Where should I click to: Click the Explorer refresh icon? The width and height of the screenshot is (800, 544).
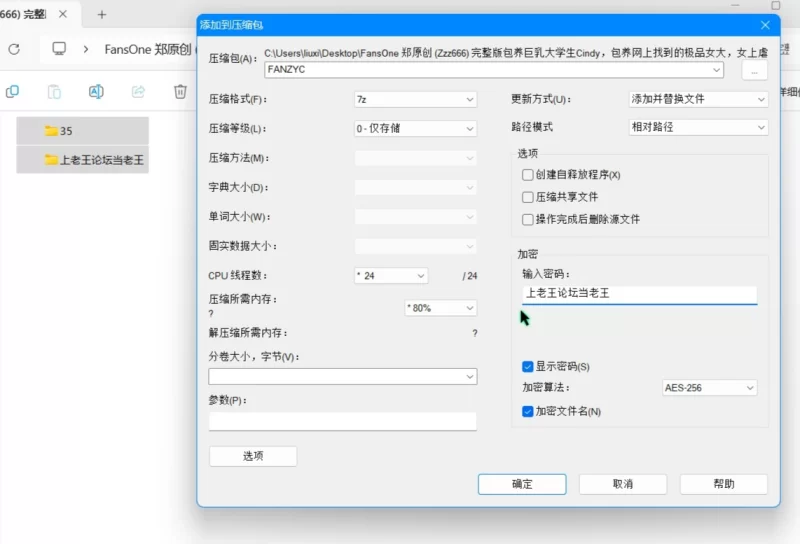[14, 50]
